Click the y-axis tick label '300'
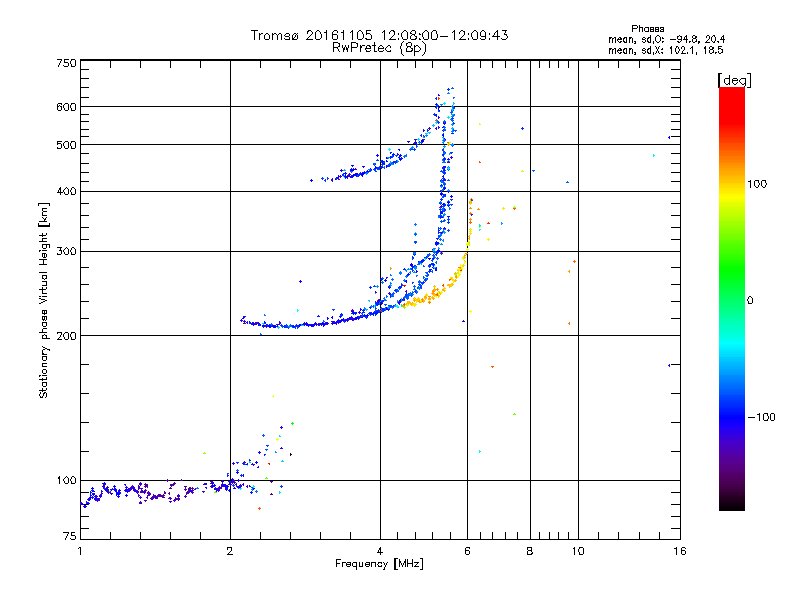This screenshot has width=800, height=600. pos(66,251)
